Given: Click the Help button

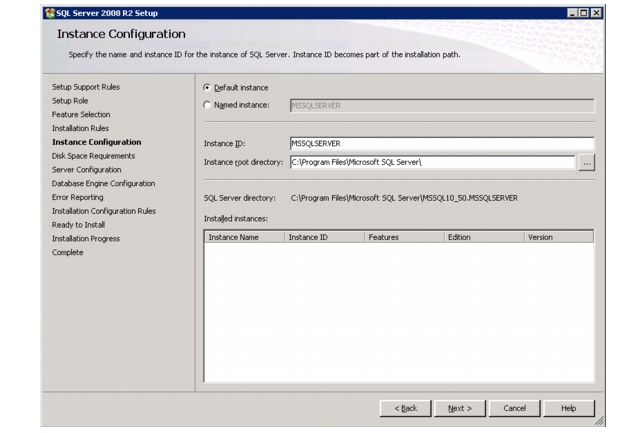Looking at the screenshot, I should [569, 408].
